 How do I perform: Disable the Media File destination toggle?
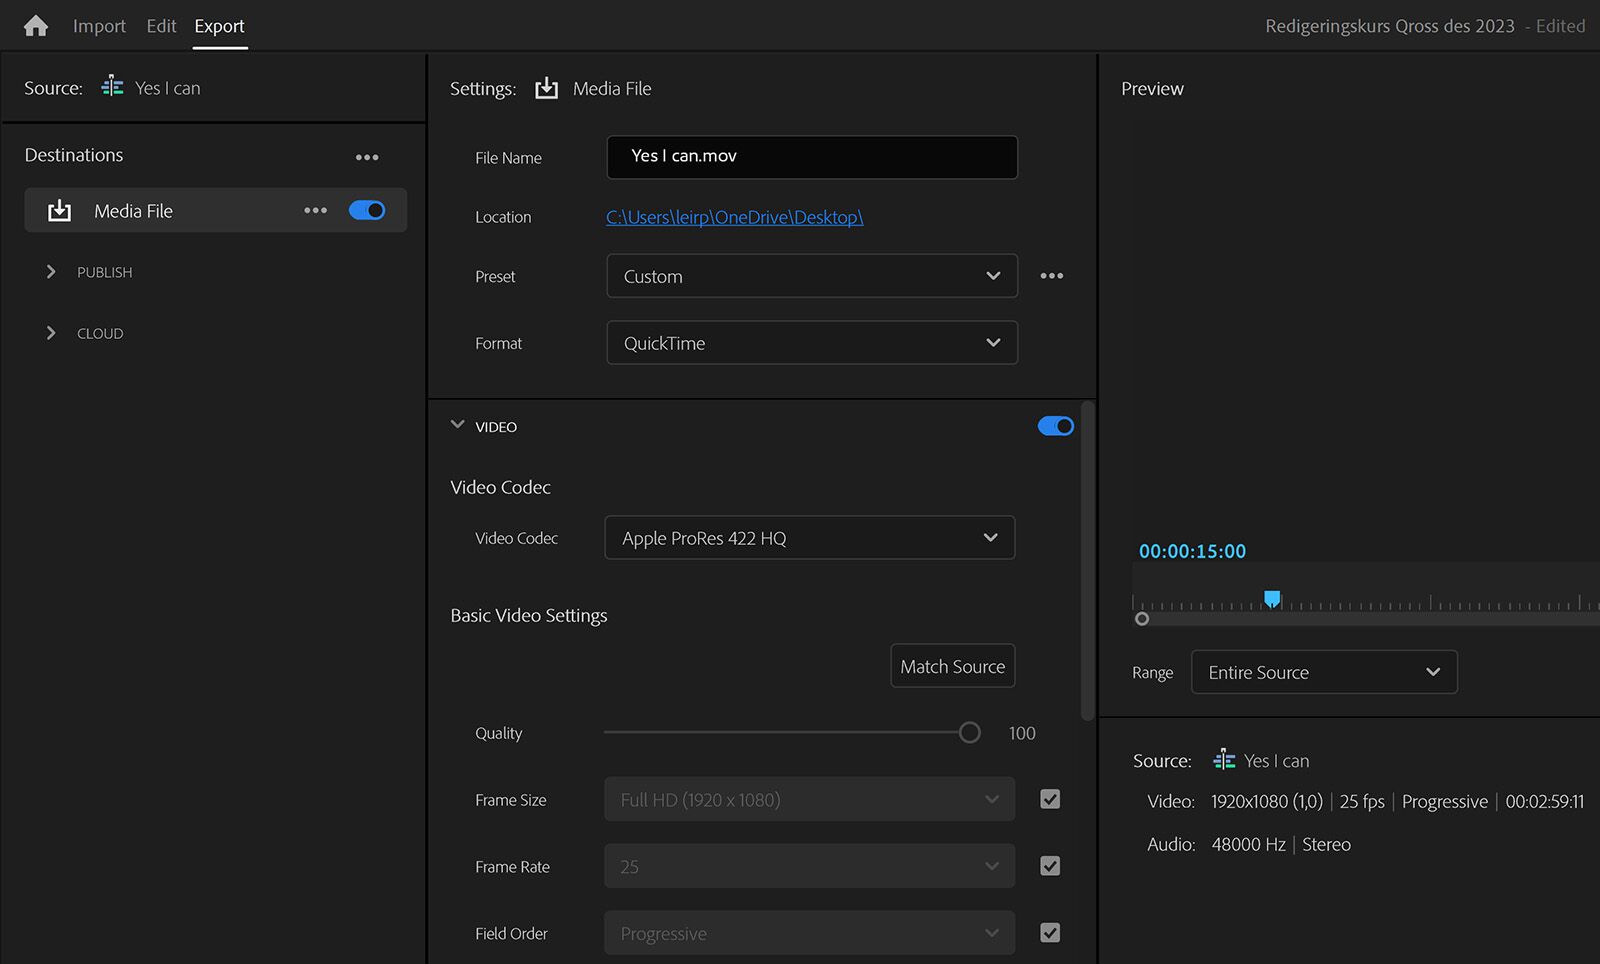point(367,210)
